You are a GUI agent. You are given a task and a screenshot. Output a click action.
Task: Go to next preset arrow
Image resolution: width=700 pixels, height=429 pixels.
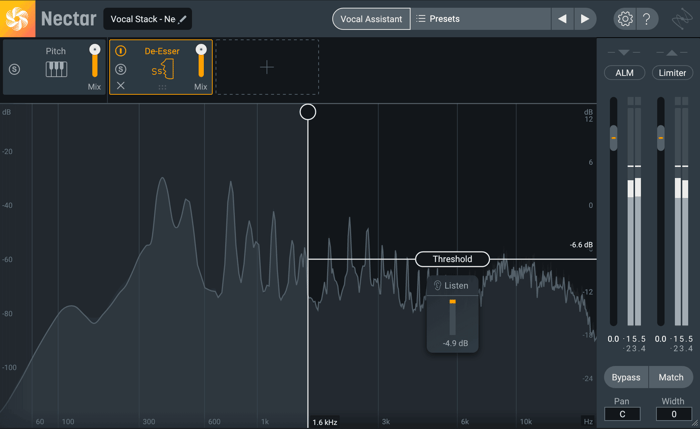click(x=585, y=19)
